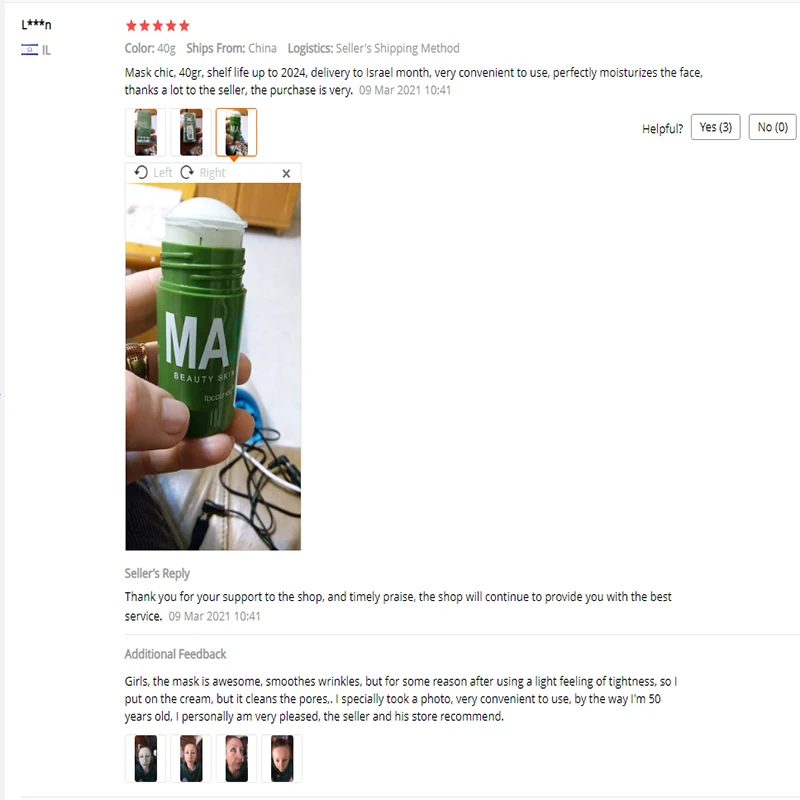Image resolution: width=800 pixels, height=800 pixels.
Task: Click the rotate Left icon
Action: (141, 172)
